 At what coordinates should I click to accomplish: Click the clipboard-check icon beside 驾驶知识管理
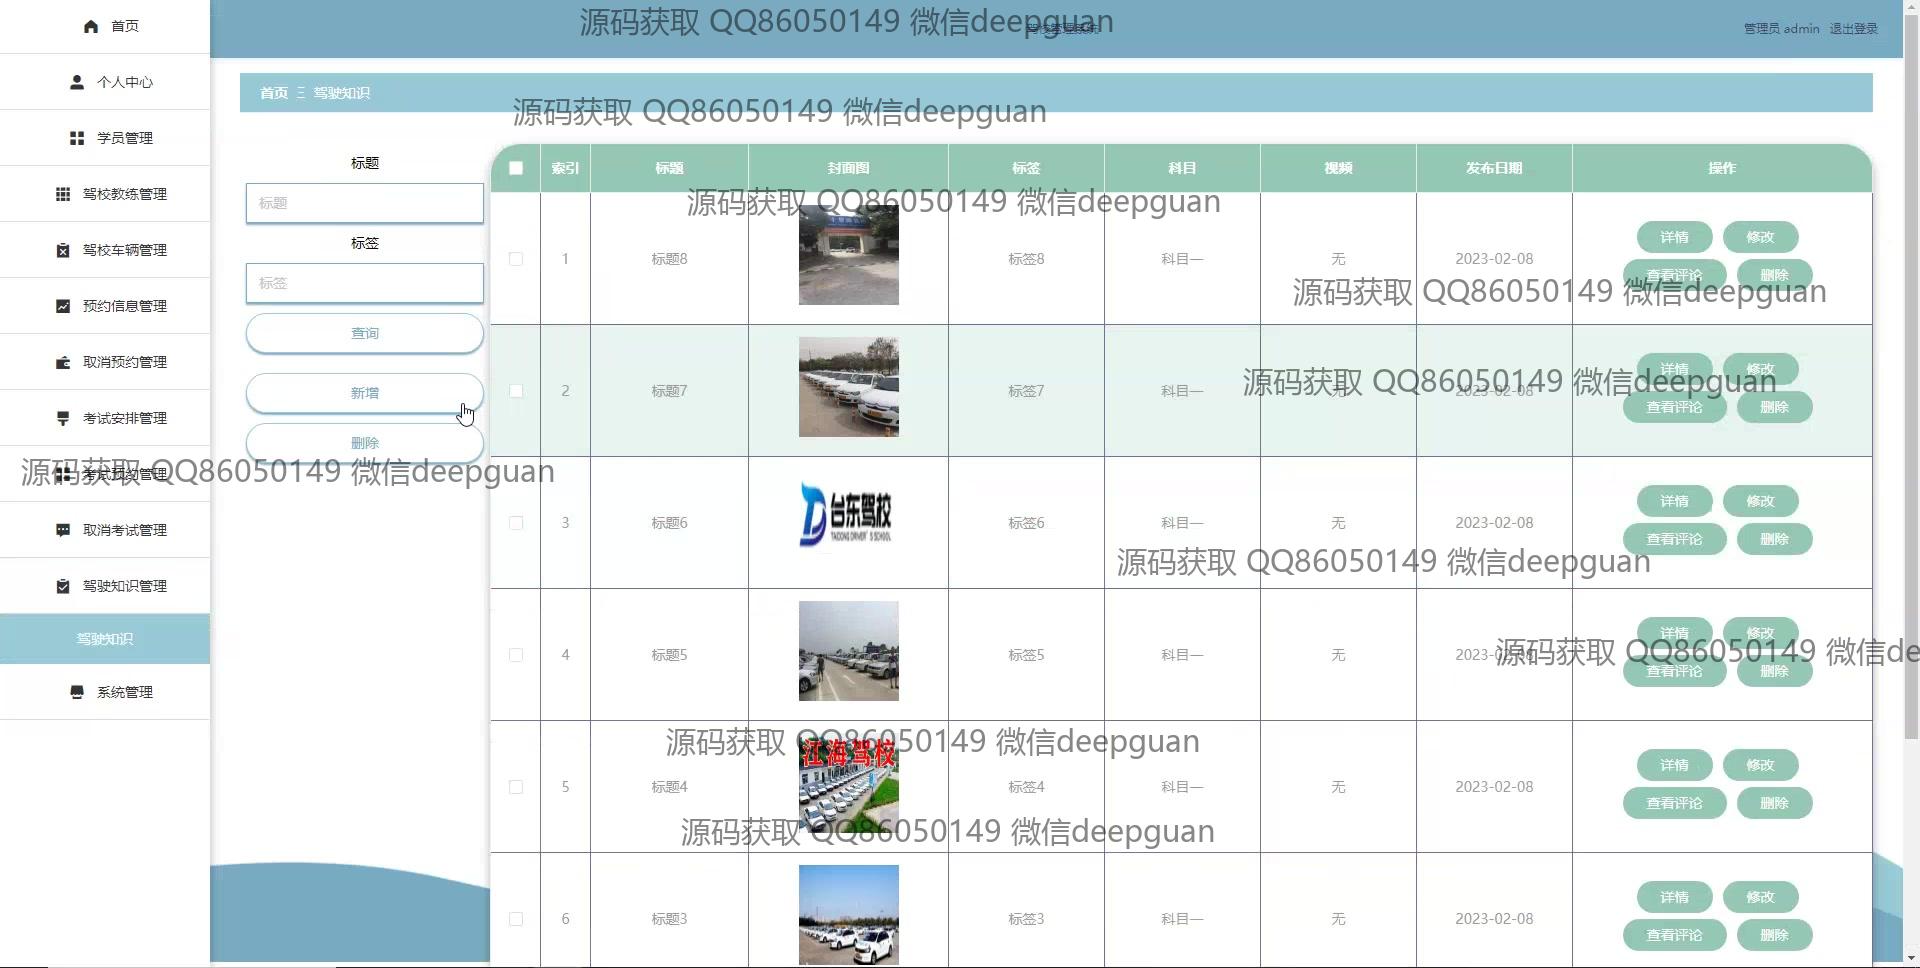coord(63,586)
